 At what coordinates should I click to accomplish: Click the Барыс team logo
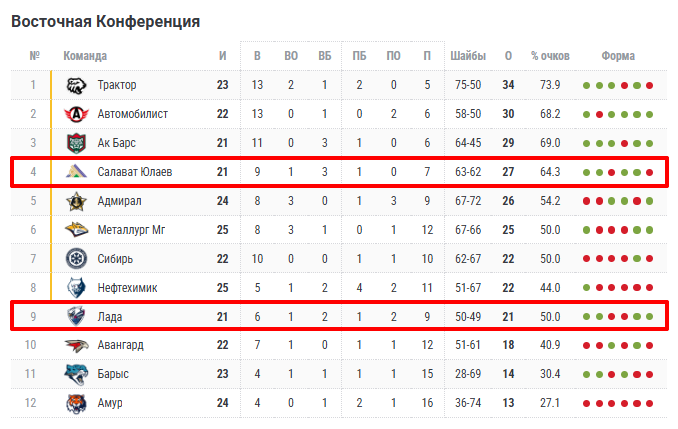(x=77, y=374)
